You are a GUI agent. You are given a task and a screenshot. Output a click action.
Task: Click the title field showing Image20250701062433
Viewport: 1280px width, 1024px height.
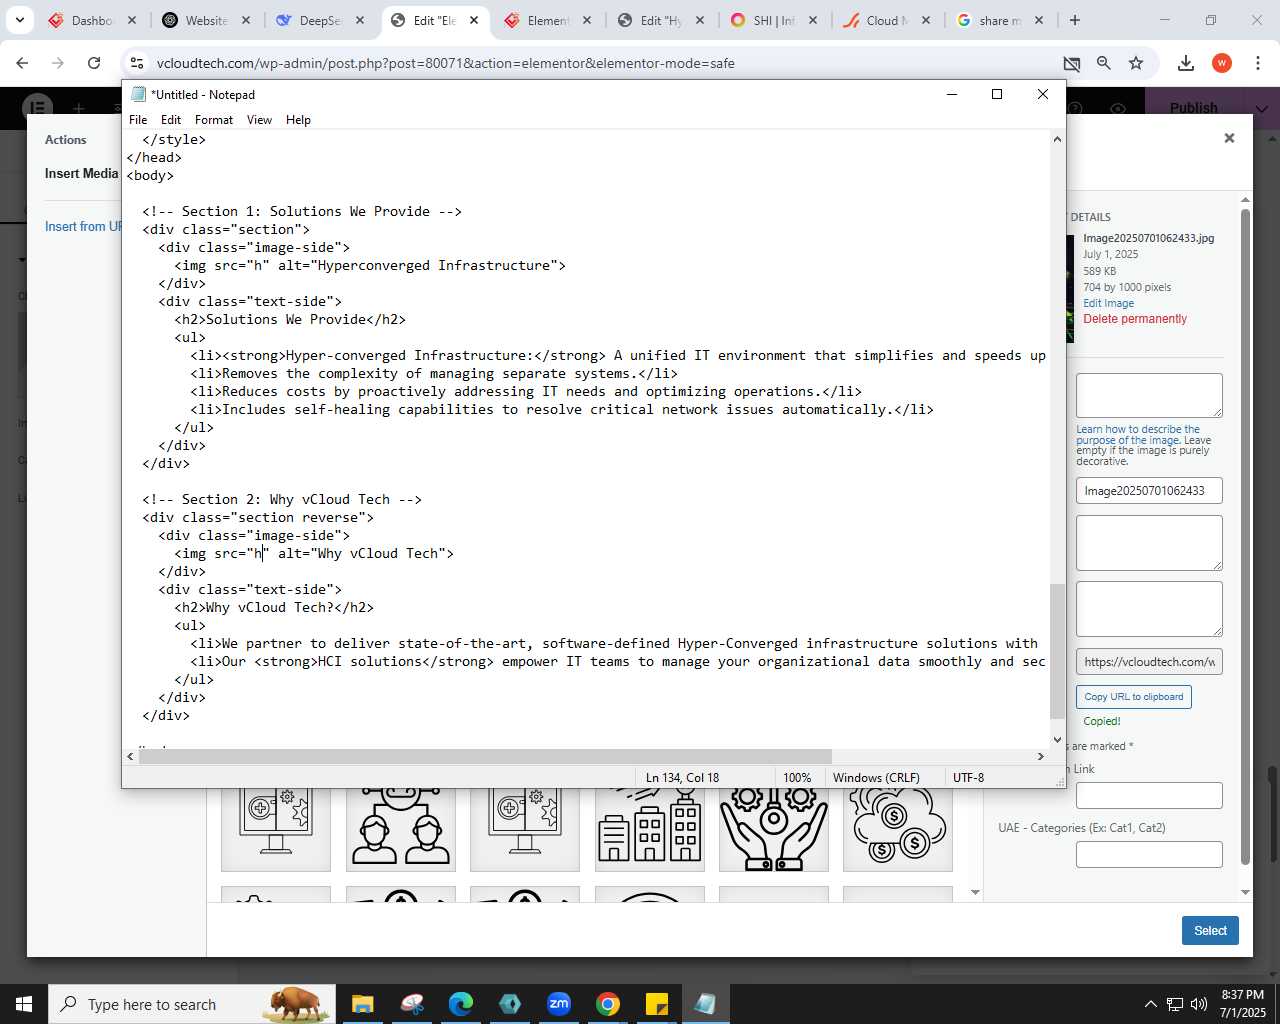1149,491
